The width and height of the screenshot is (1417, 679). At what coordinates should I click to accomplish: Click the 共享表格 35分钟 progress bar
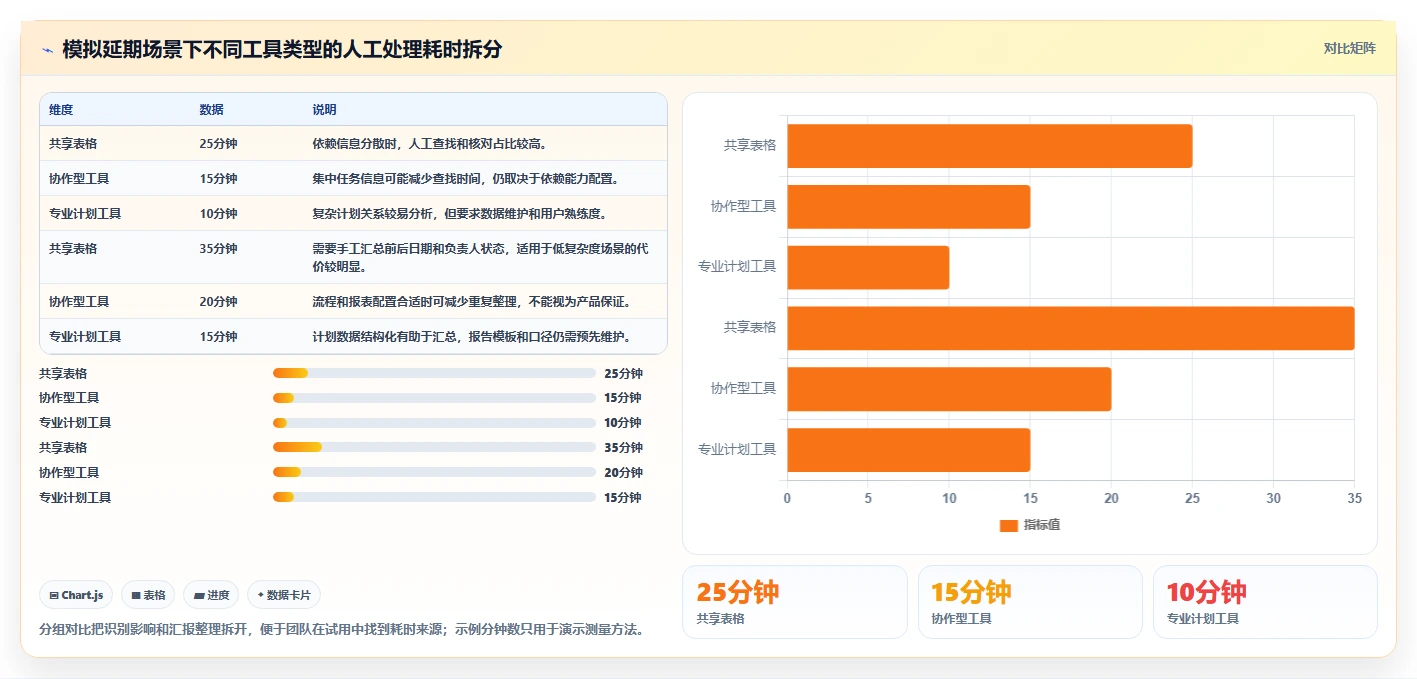pos(434,447)
